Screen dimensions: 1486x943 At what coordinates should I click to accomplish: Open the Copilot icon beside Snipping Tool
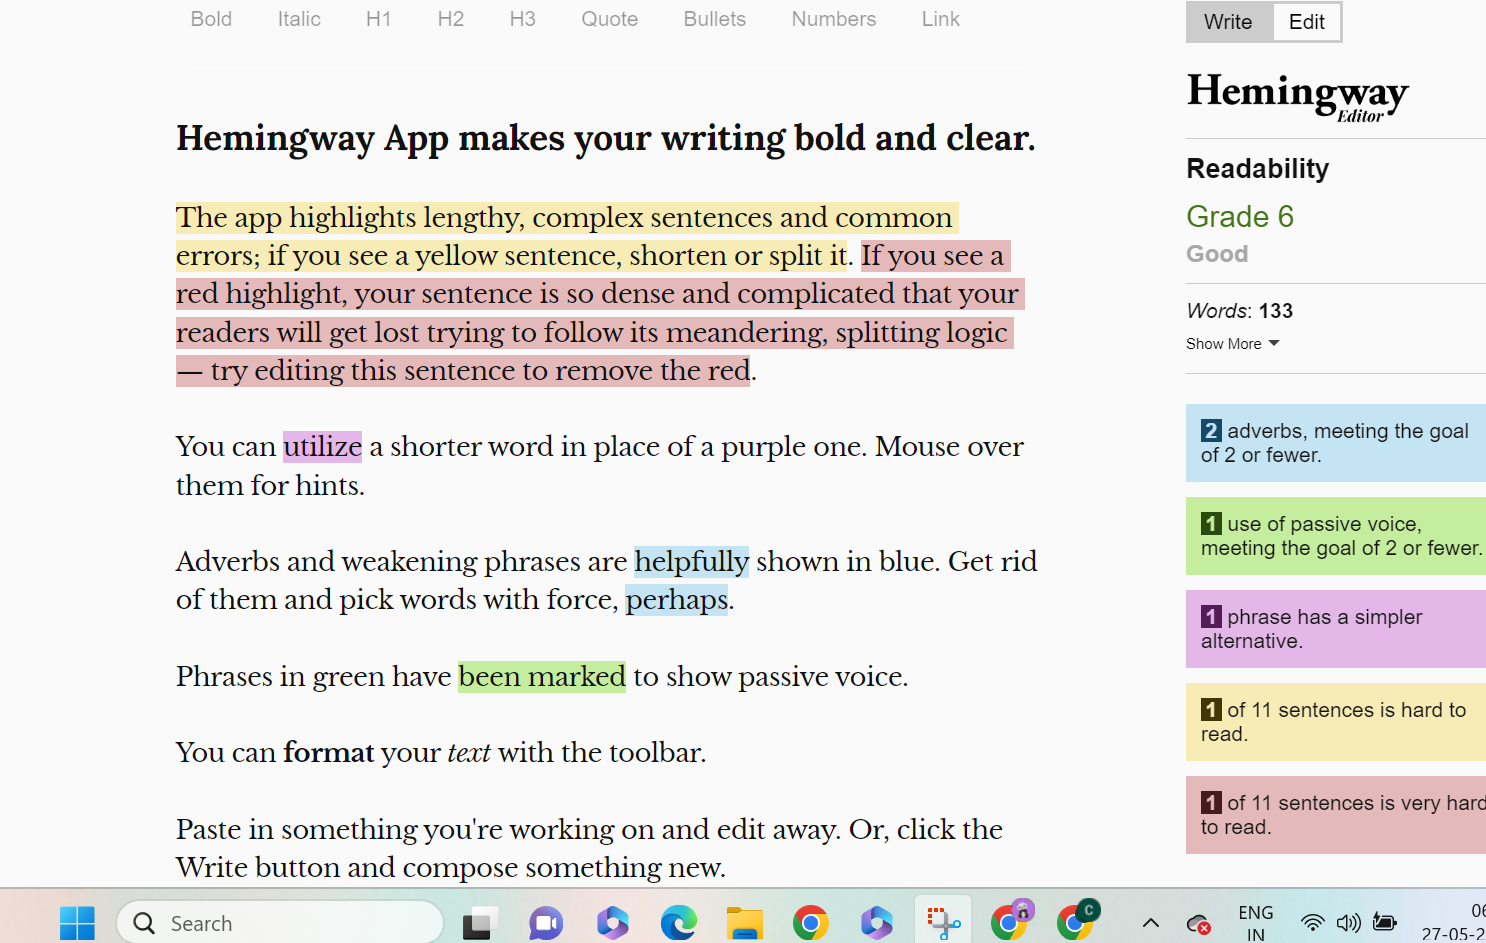(x=876, y=923)
